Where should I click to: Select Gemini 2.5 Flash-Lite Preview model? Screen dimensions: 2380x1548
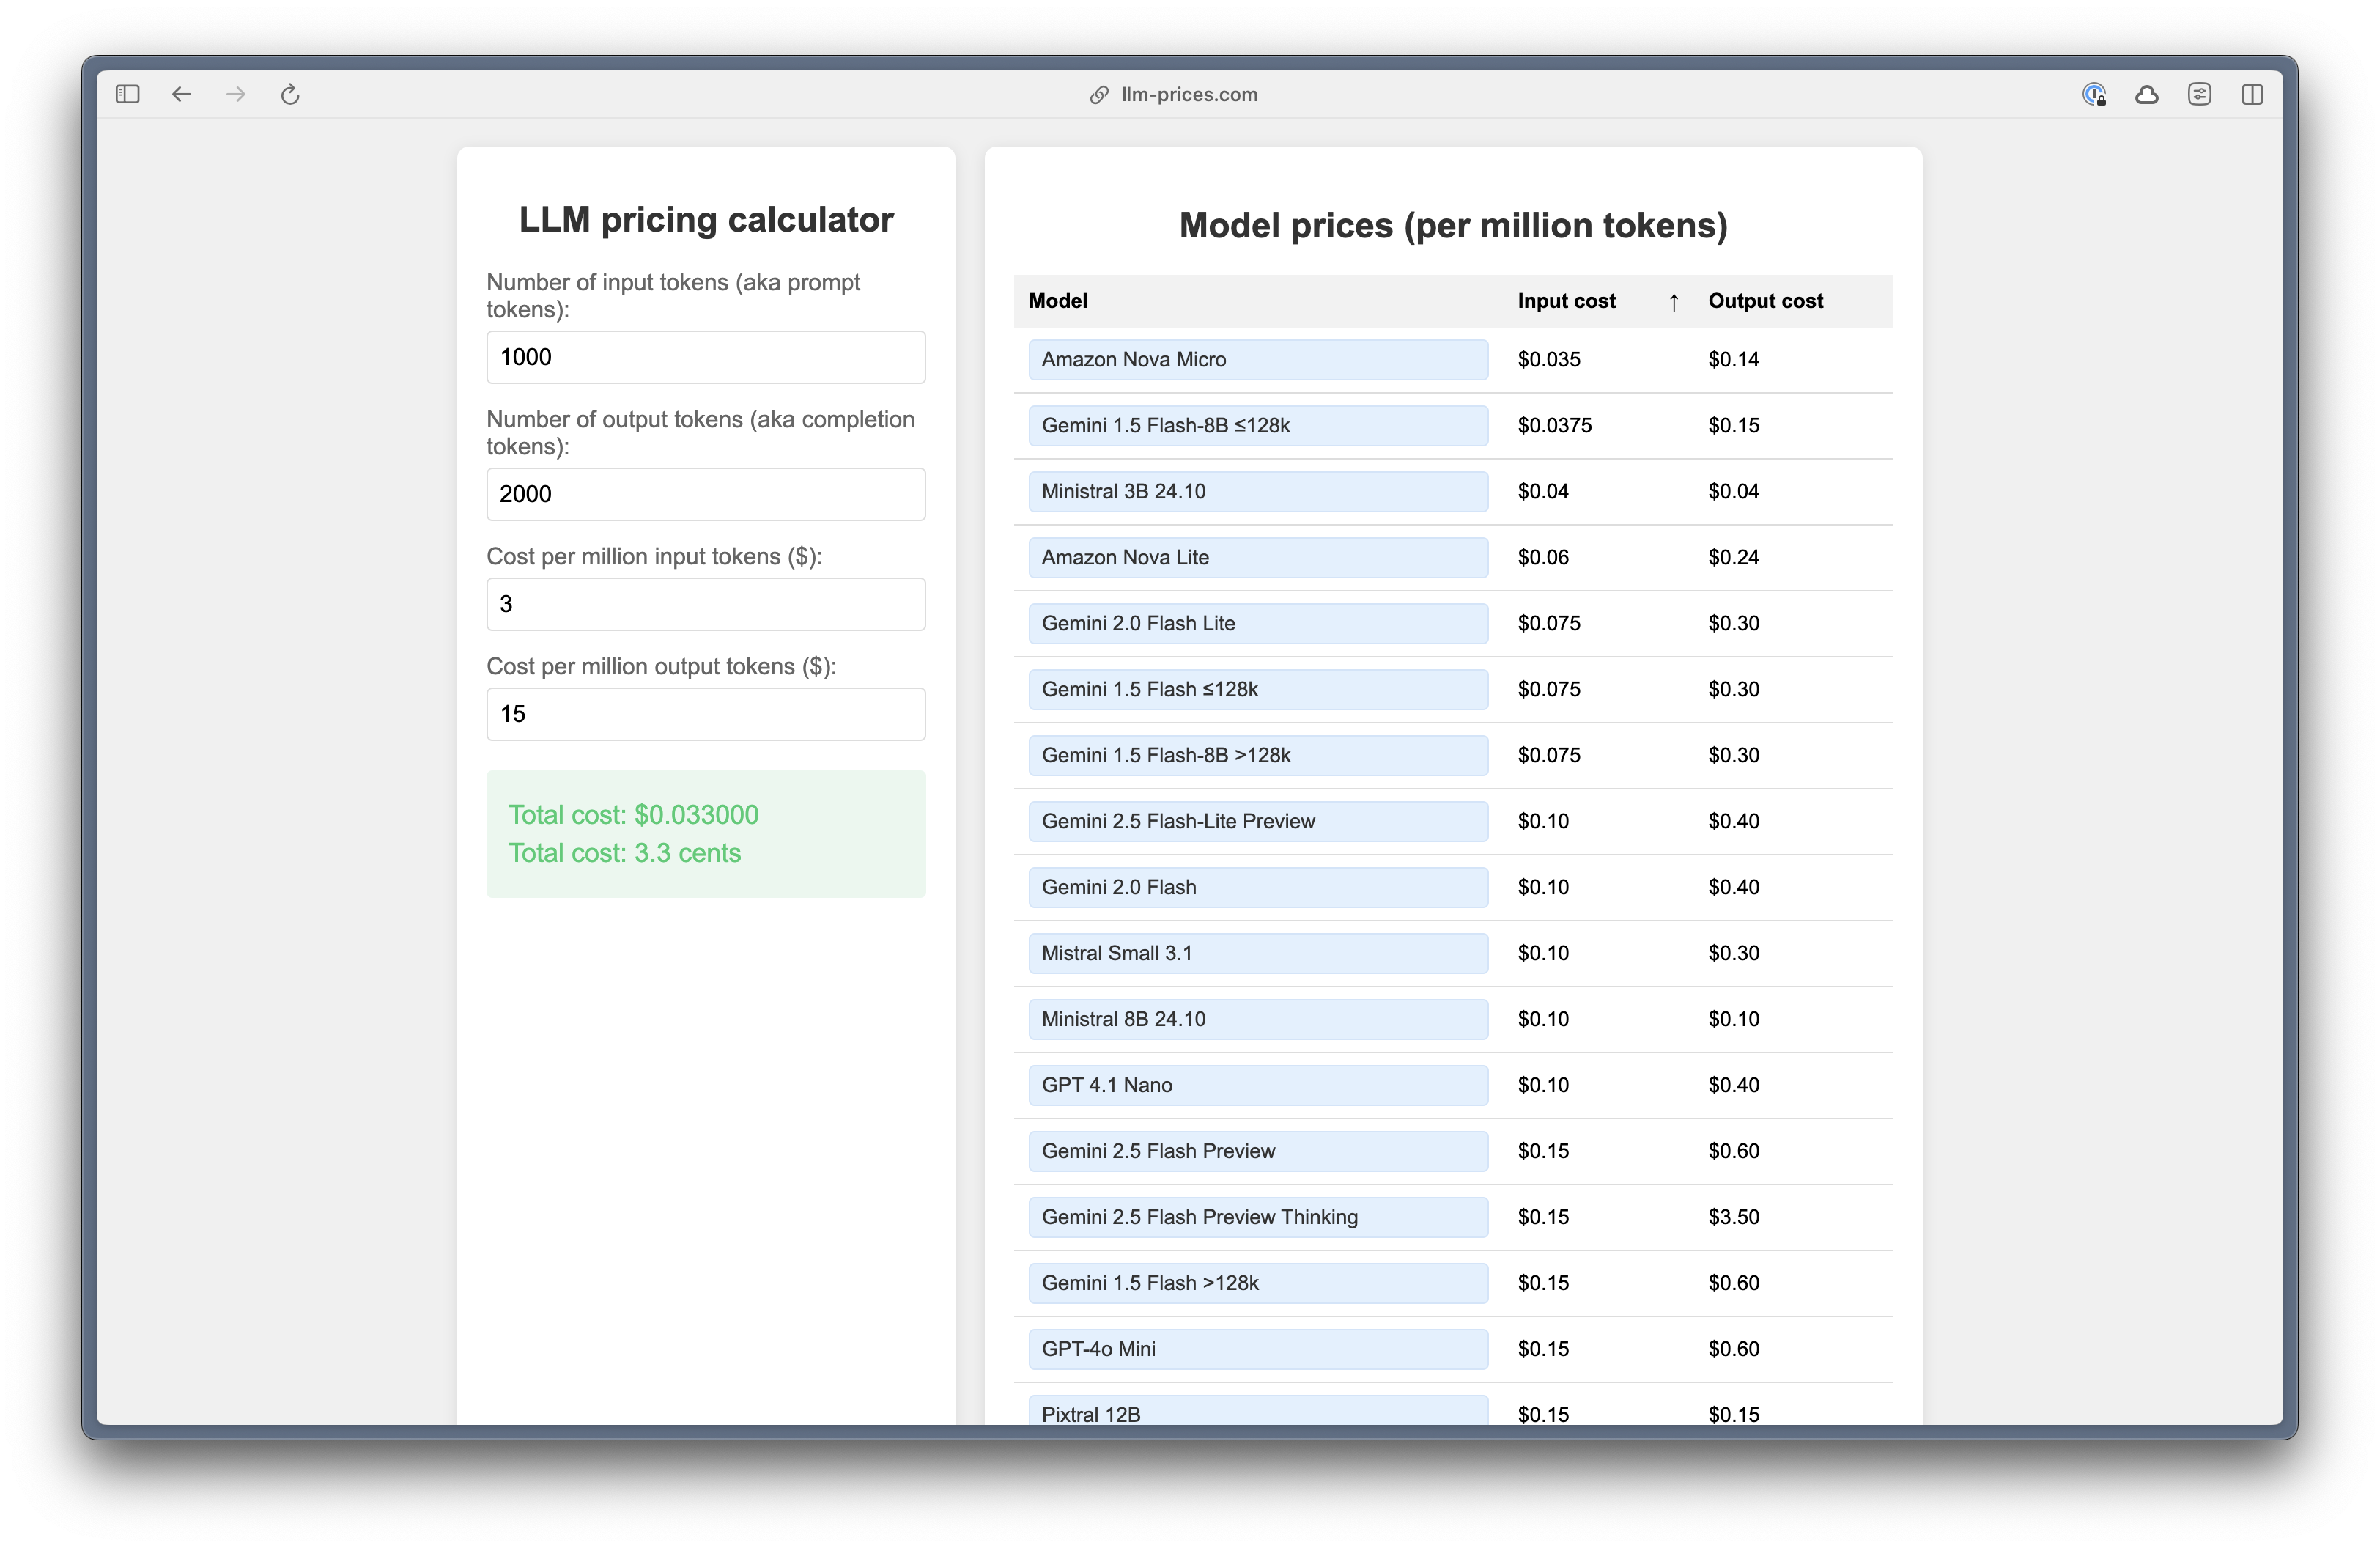1258,822
